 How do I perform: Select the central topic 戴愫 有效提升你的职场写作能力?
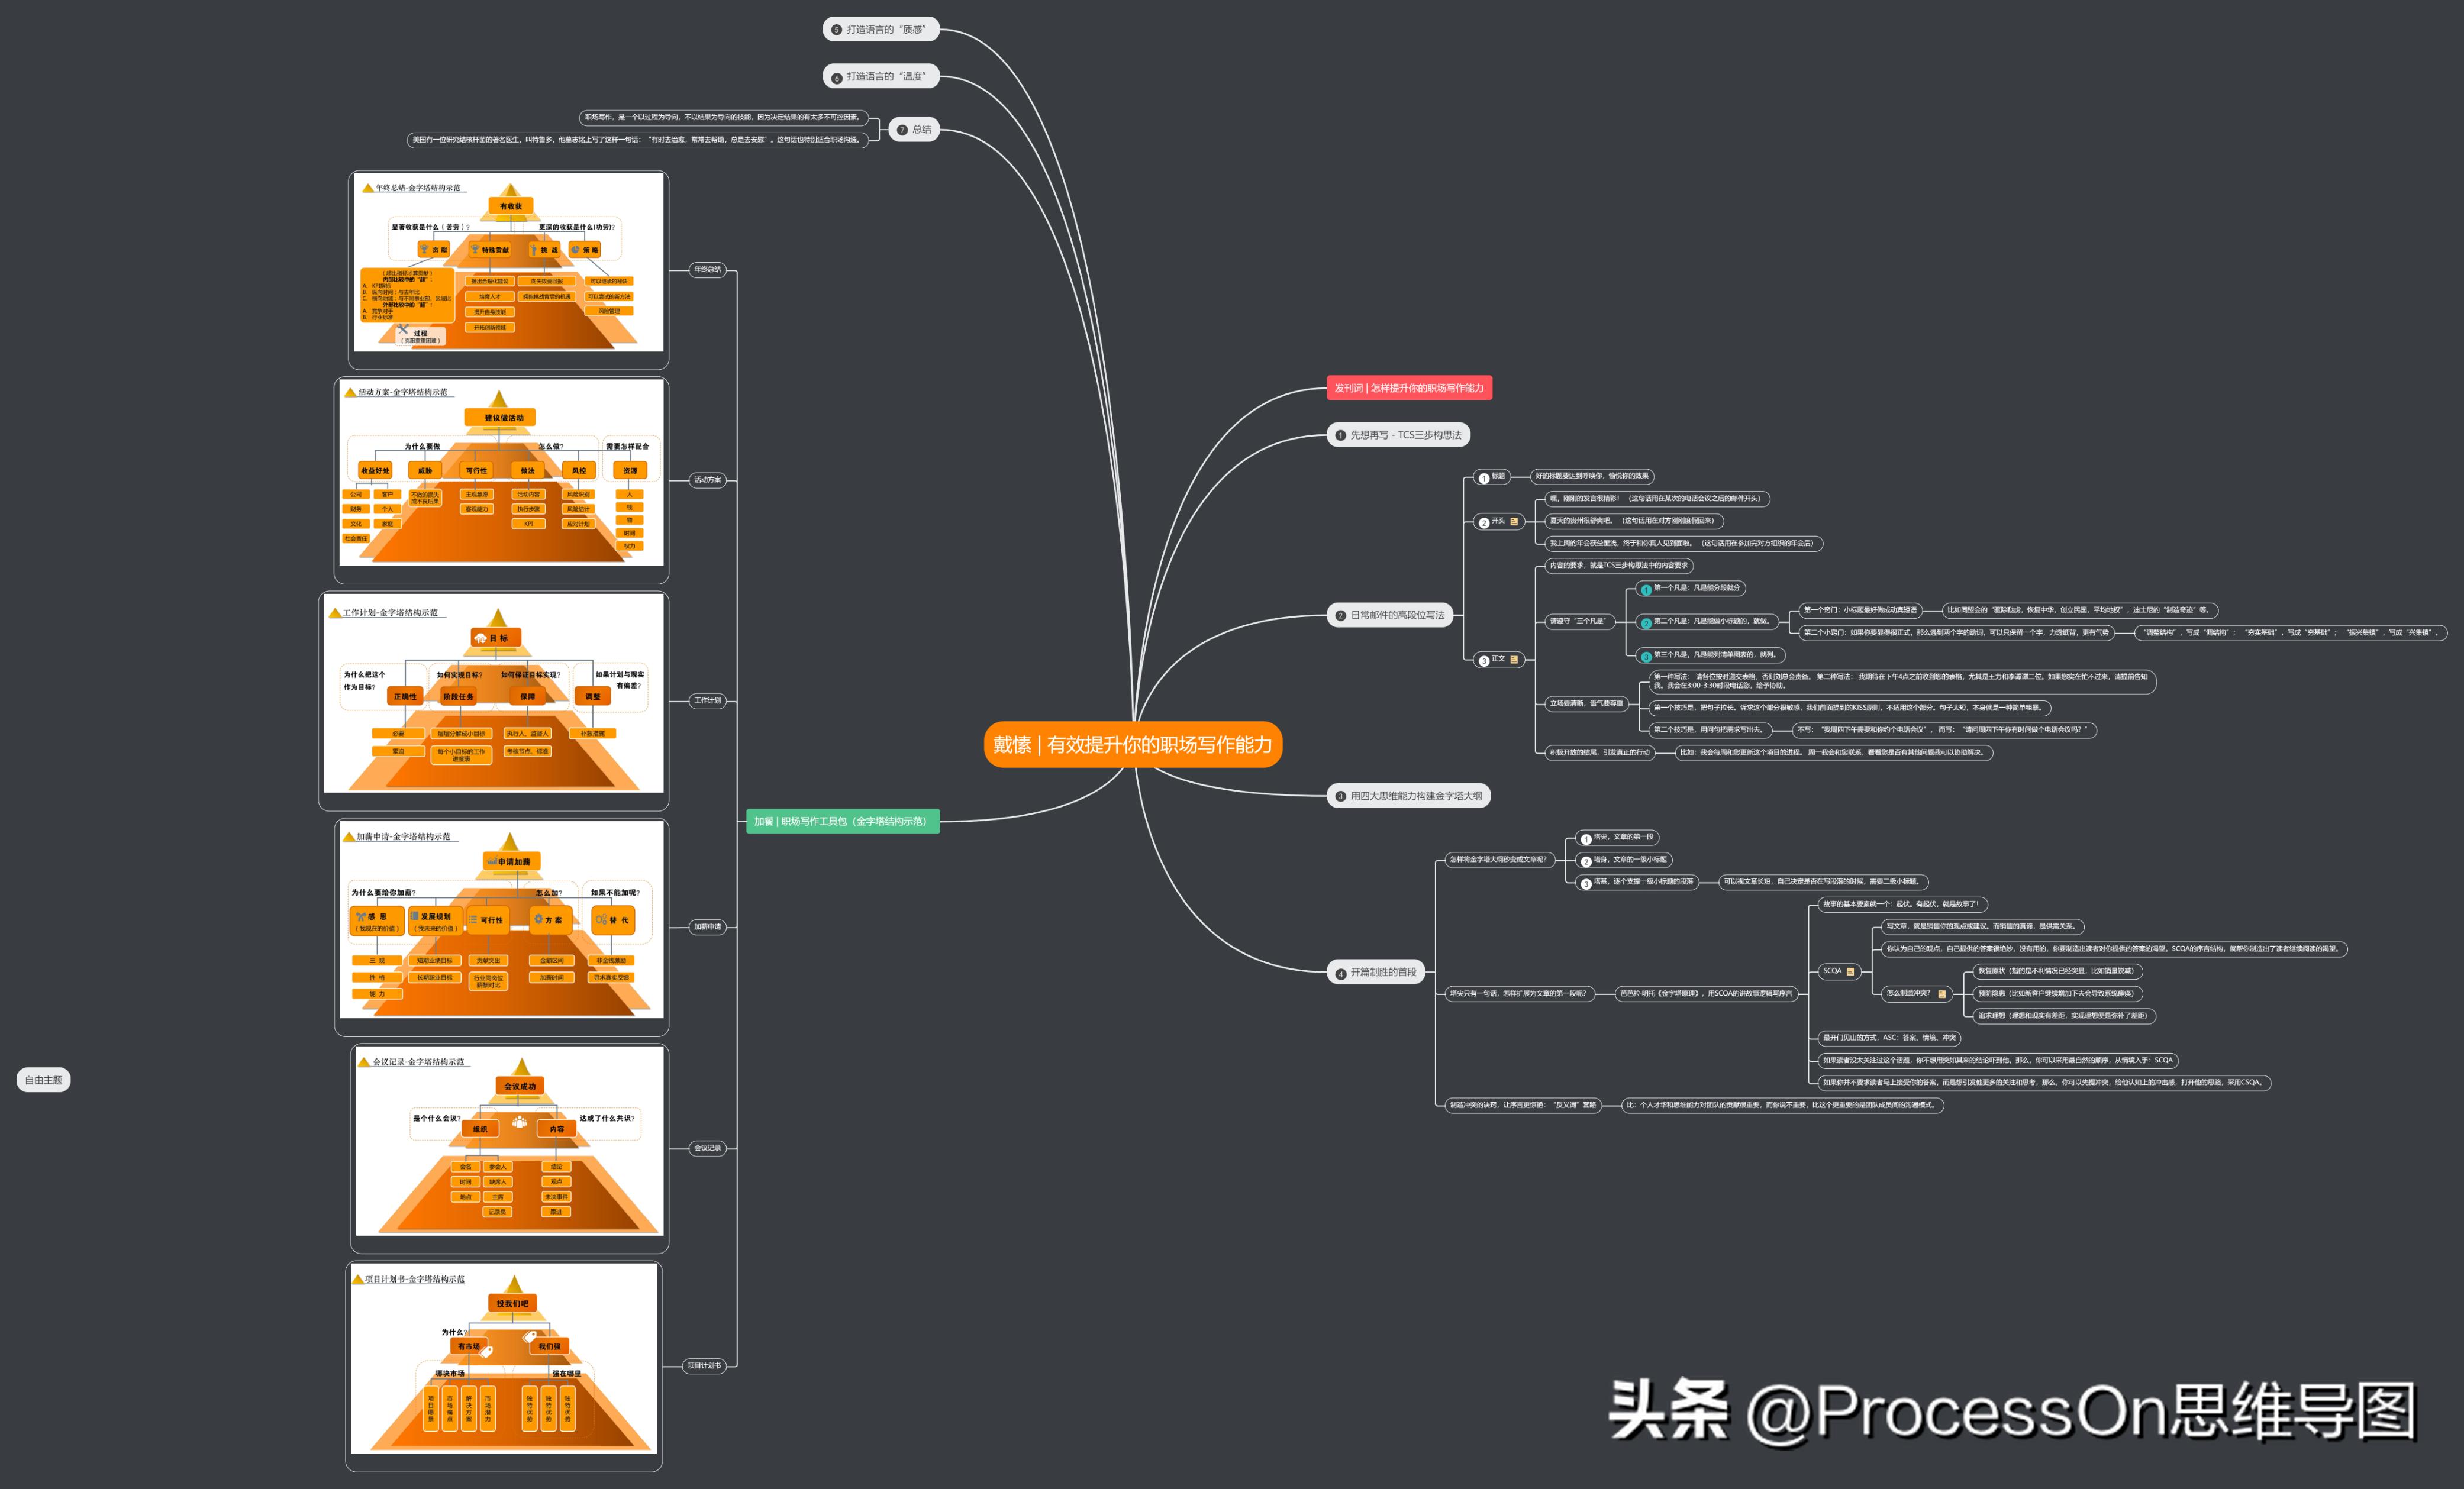(1132, 745)
